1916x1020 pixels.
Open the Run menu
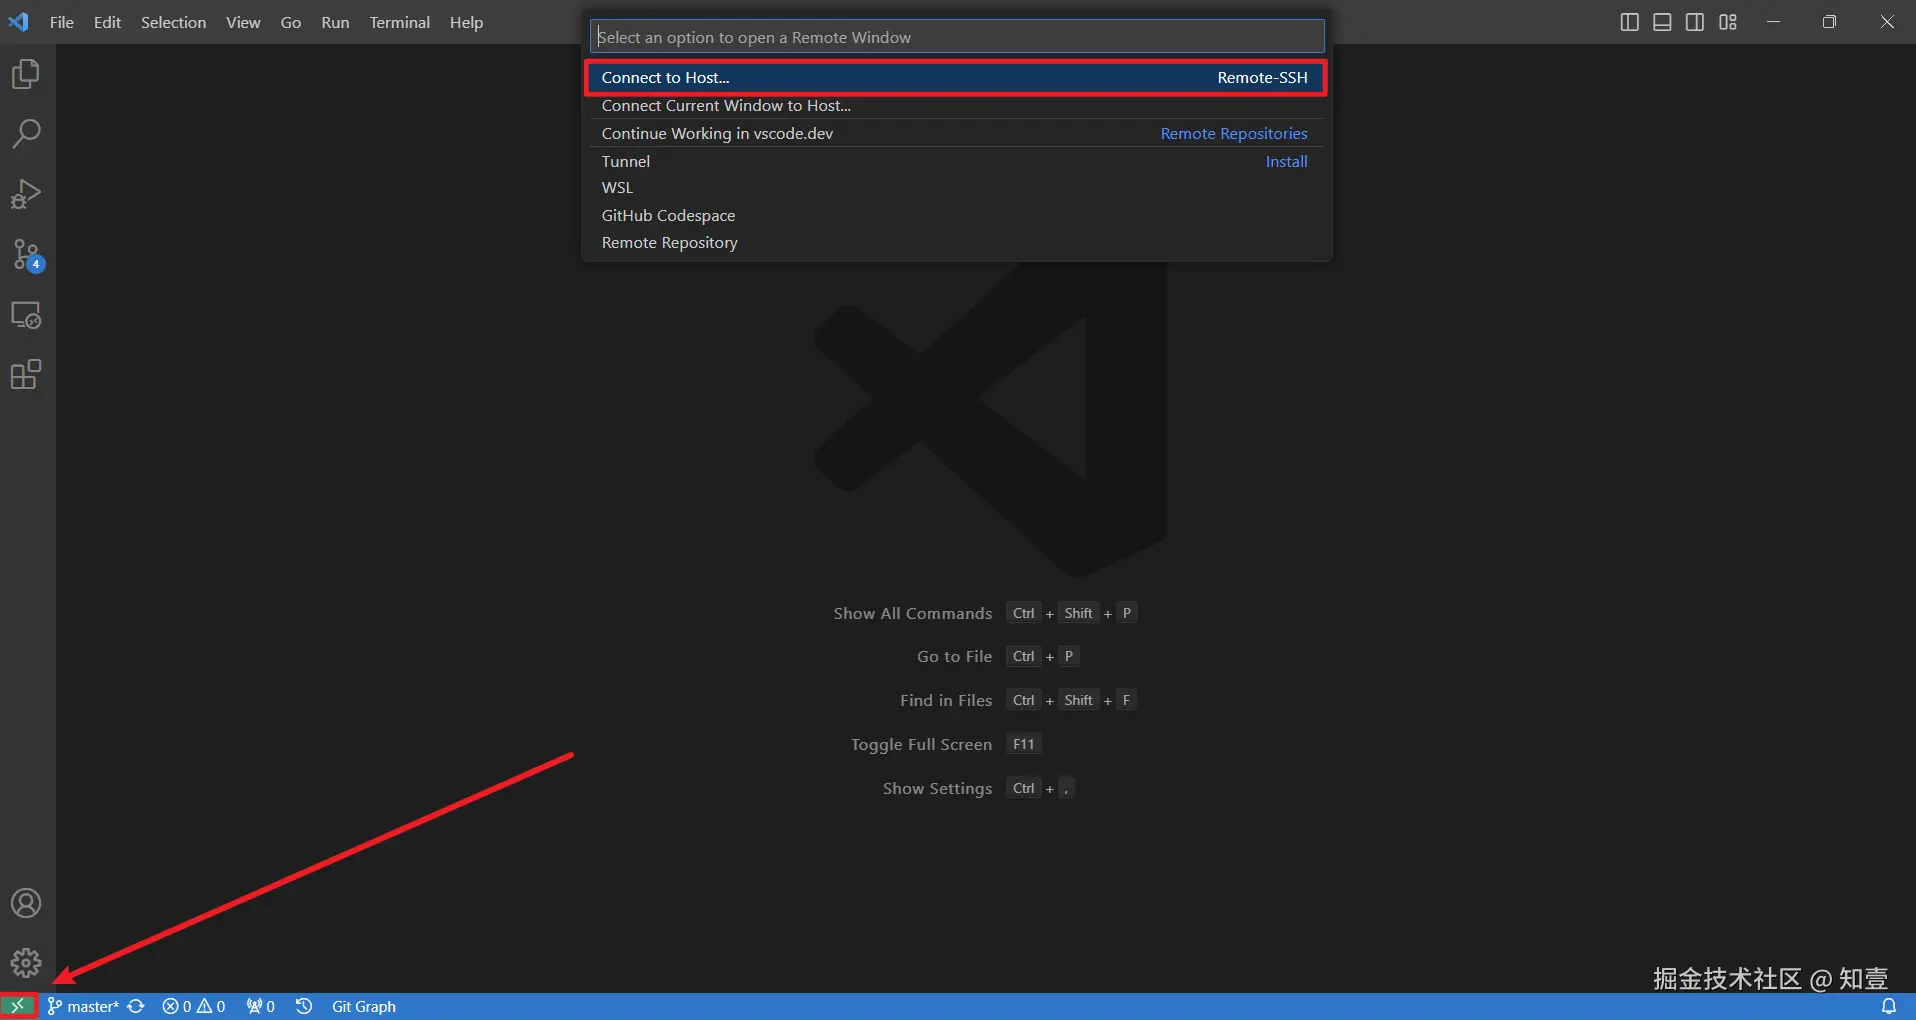(335, 22)
